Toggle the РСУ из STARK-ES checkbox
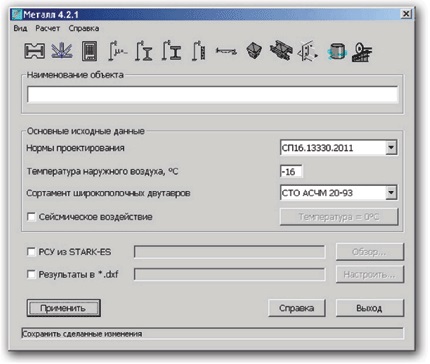The height and width of the screenshot is (364, 430). pyautogui.click(x=31, y=252)
